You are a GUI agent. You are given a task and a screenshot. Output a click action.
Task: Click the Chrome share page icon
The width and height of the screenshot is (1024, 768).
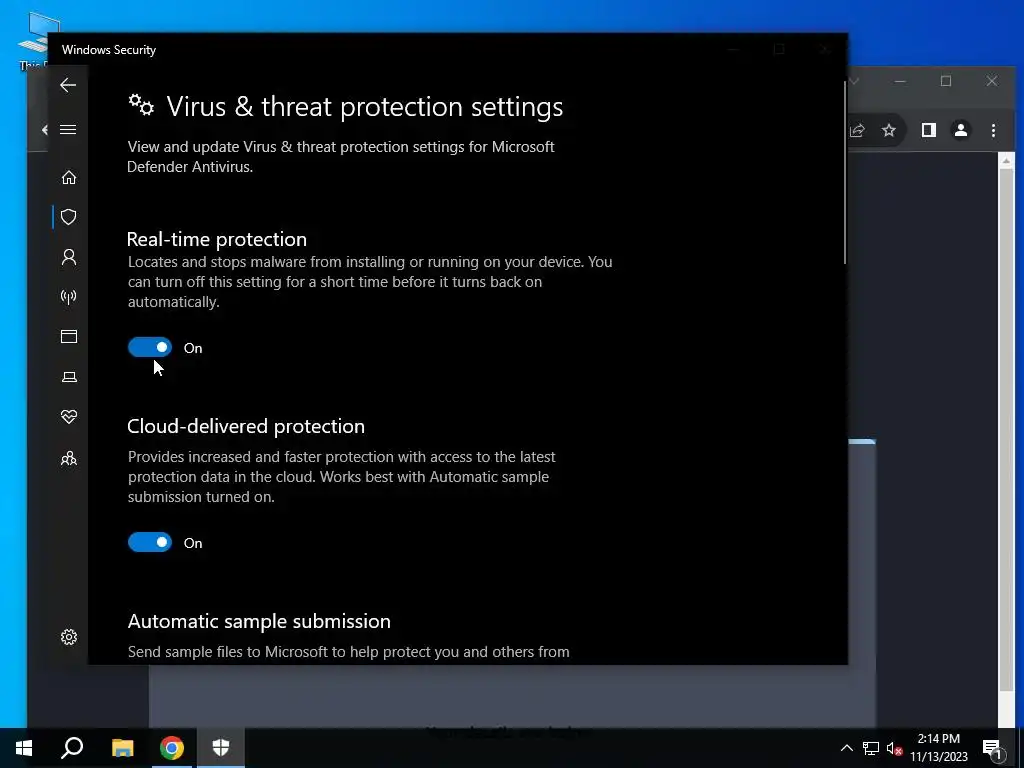(x=857, y=131)
